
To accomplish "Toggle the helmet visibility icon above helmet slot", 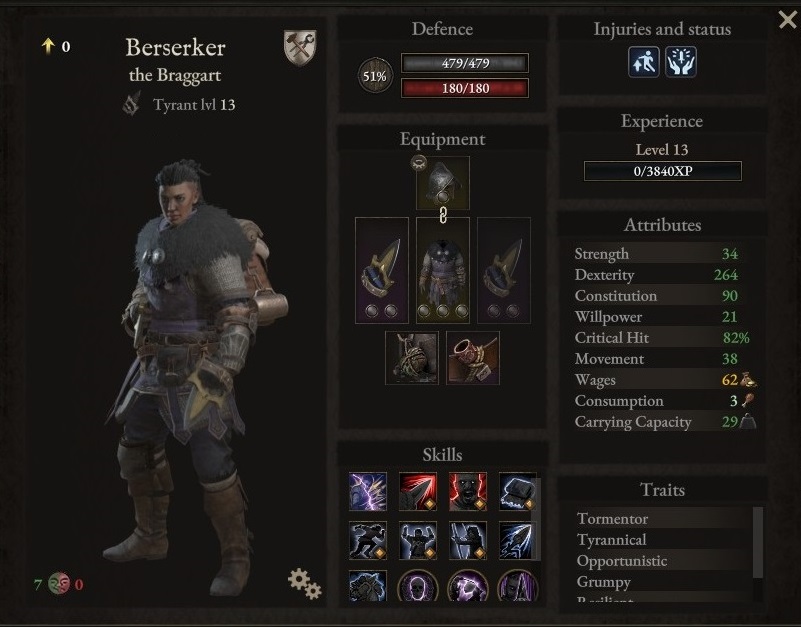I will 419,163.
